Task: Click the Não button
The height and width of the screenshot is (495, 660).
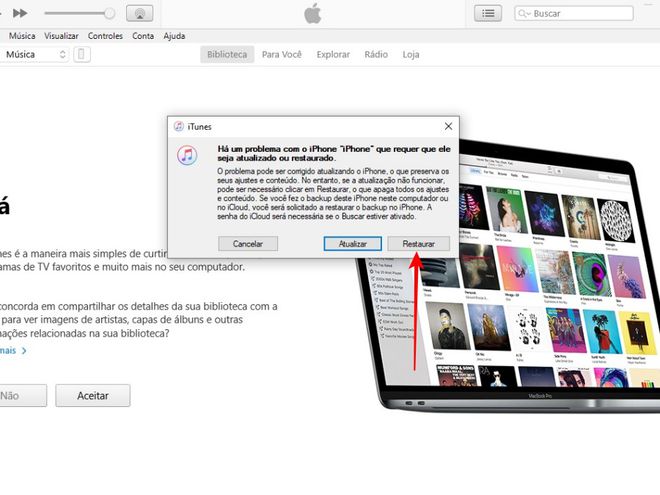Action: click(23, 396)
